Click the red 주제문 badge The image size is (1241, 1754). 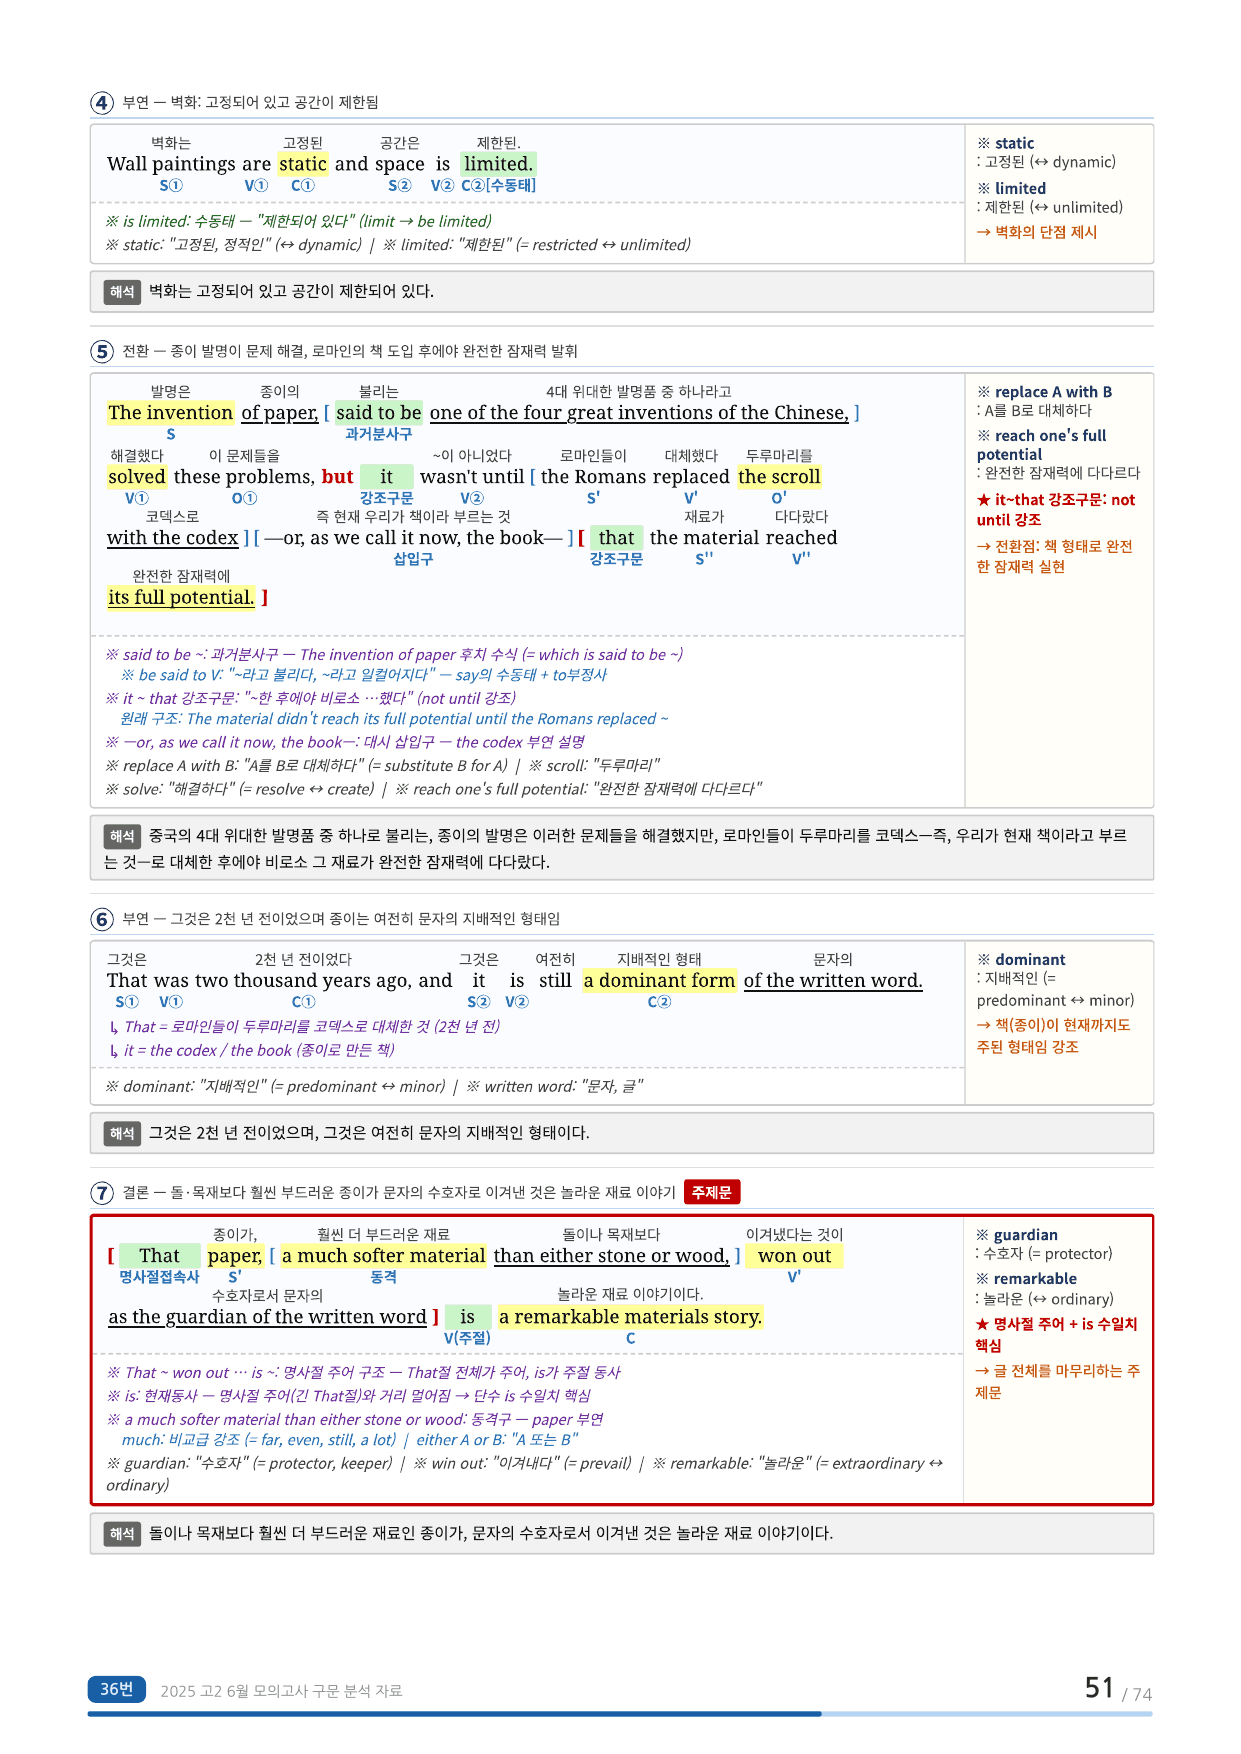point(712,1192)
